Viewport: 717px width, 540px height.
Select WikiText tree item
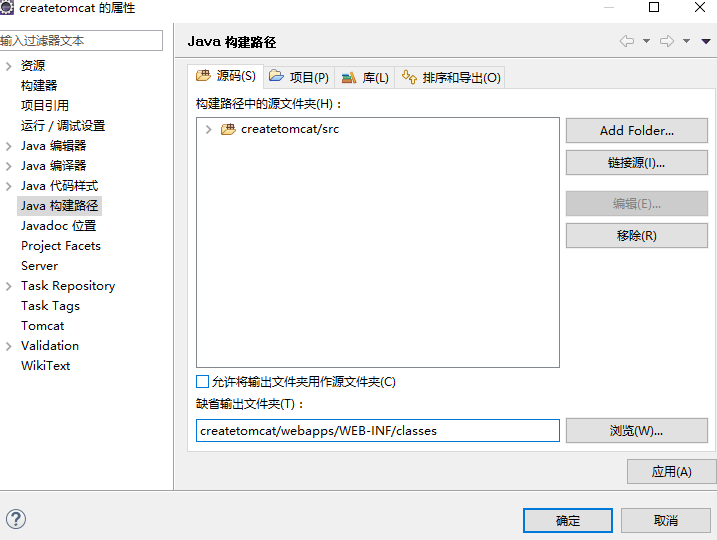[45, 366]
